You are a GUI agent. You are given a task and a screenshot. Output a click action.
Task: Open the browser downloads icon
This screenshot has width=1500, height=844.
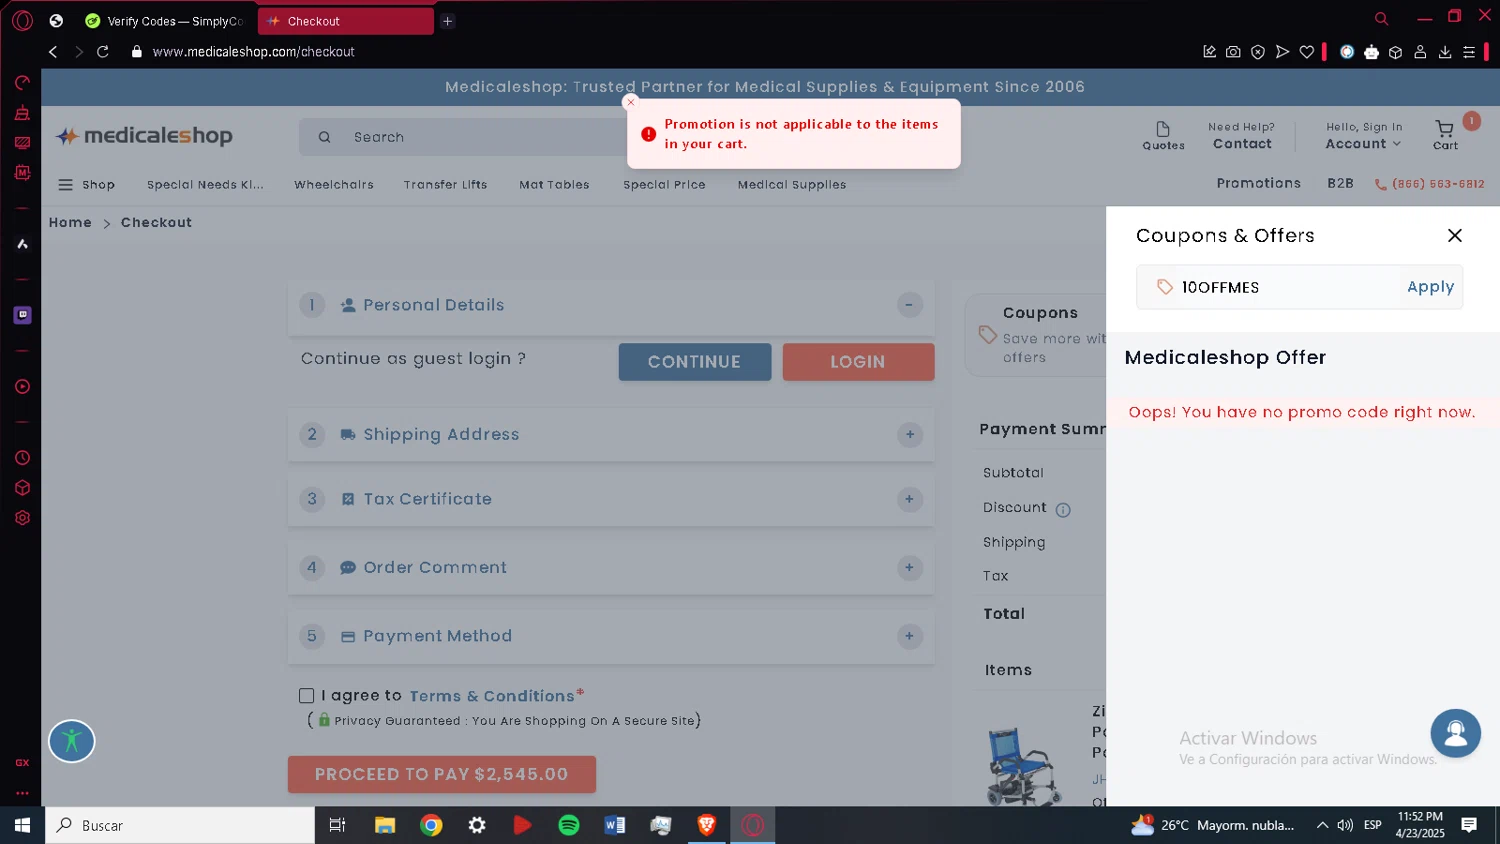coord(1445,52)
